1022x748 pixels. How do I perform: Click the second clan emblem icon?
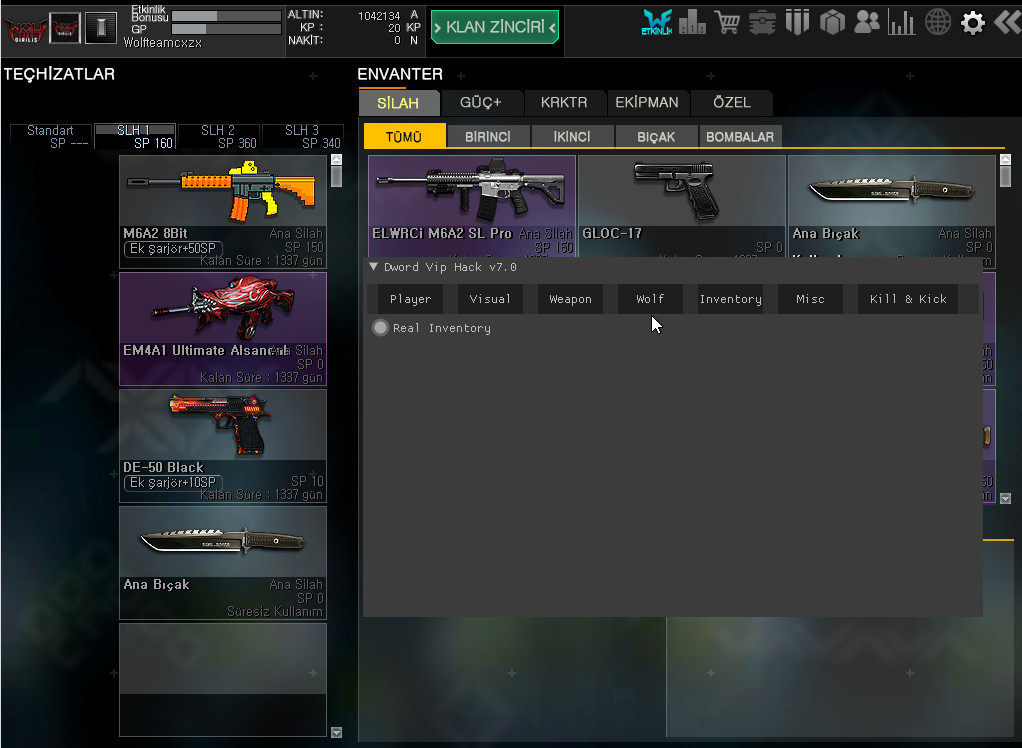click(x=65, y=28)
